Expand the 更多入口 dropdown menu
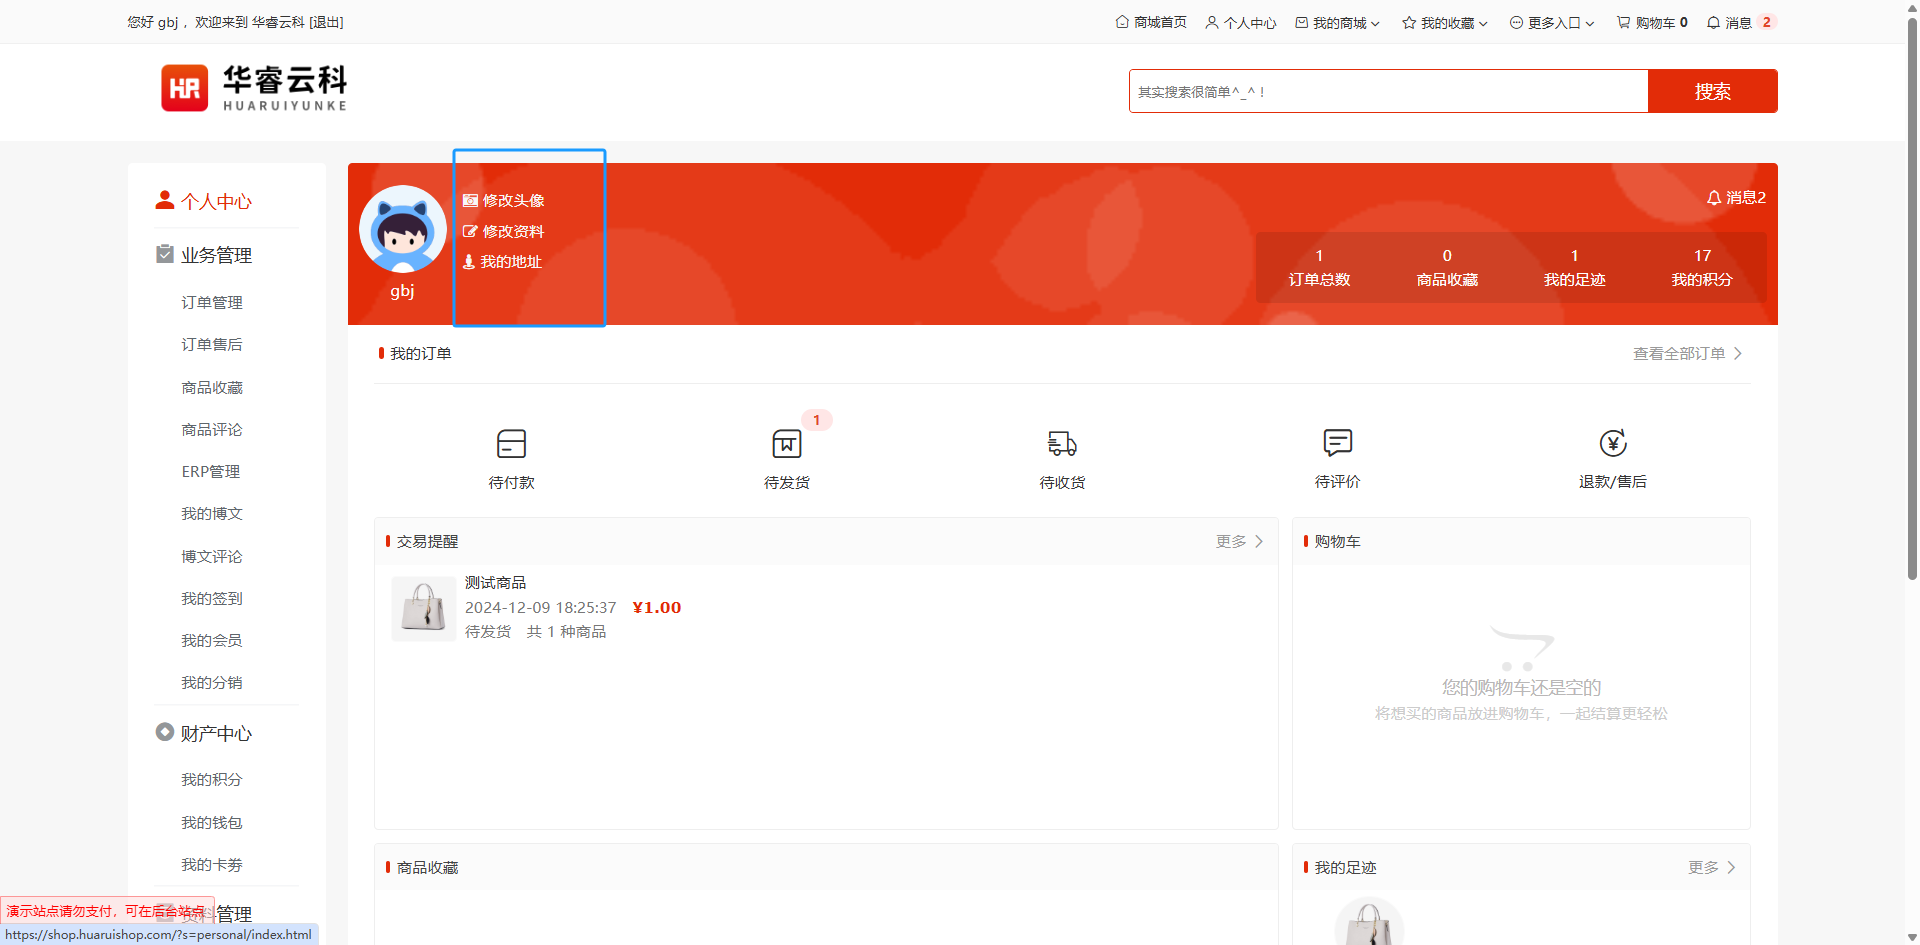1920x945 pixels. [1552, 22]
